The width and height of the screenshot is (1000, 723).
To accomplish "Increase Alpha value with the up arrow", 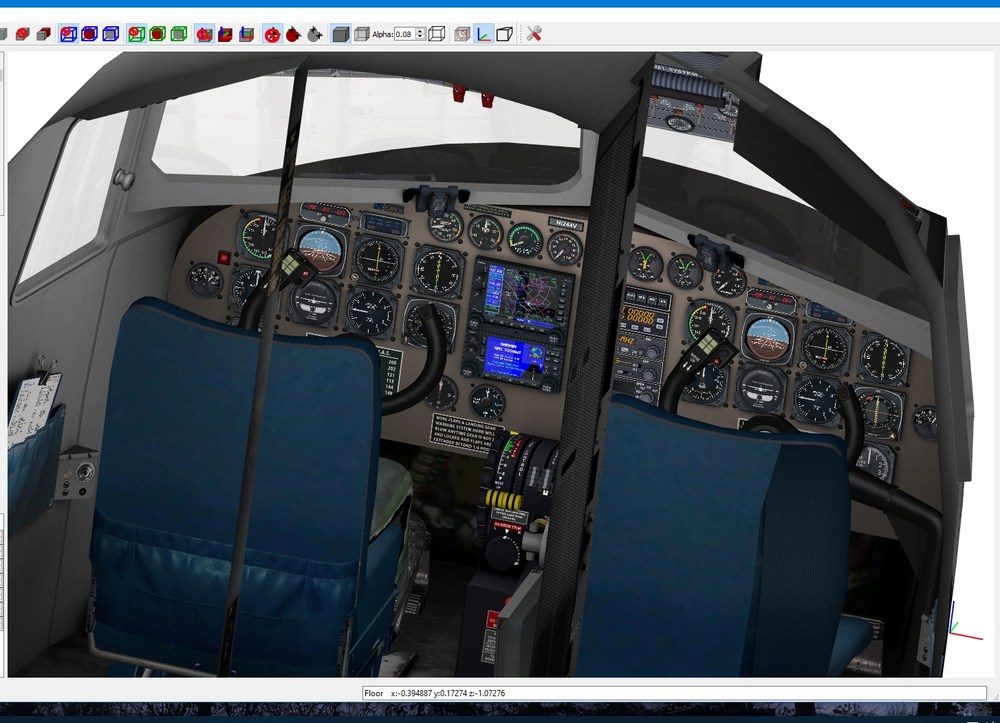I will click(x=421, y=31).
